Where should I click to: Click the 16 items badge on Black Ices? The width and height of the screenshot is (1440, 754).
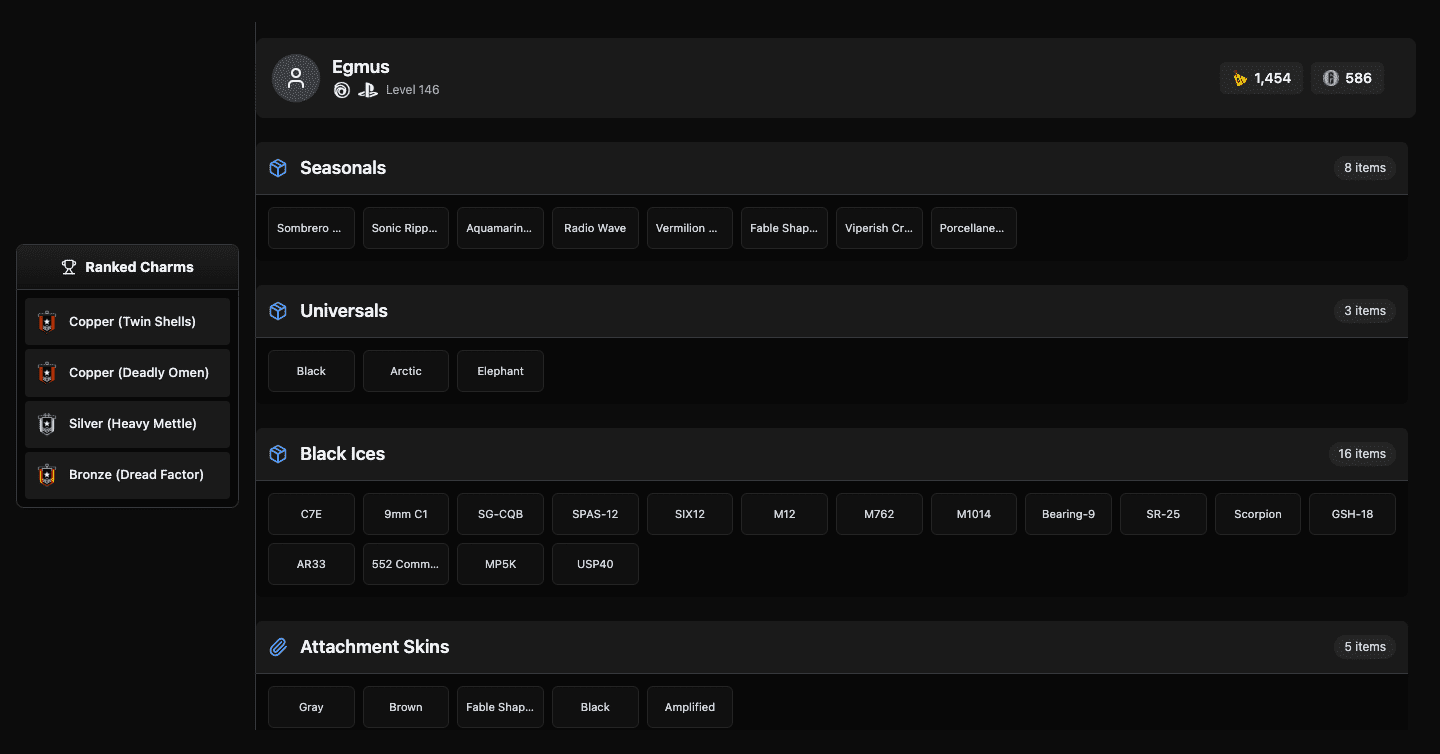pos(1362,454)
